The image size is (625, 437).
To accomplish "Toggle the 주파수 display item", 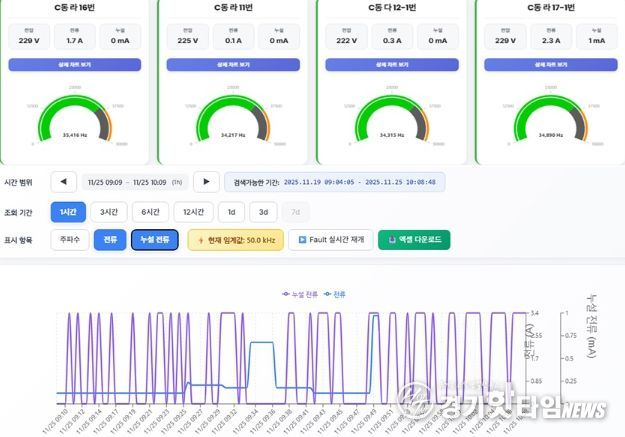I will (69, 240).
